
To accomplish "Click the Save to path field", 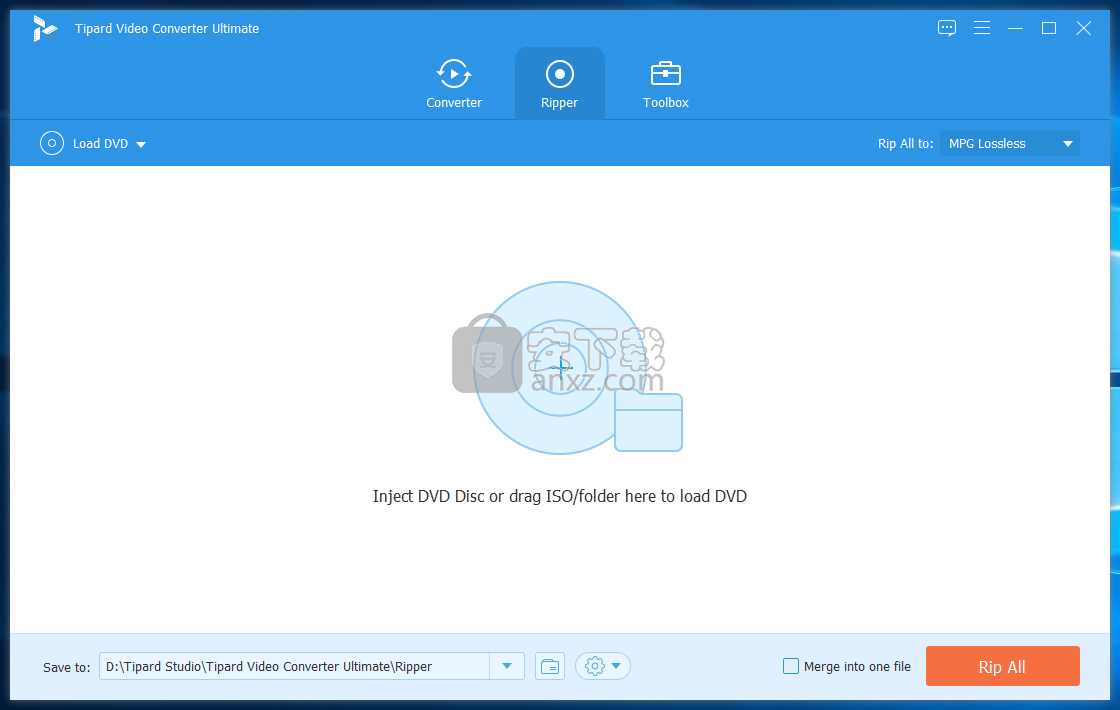I will coord(294,666).
